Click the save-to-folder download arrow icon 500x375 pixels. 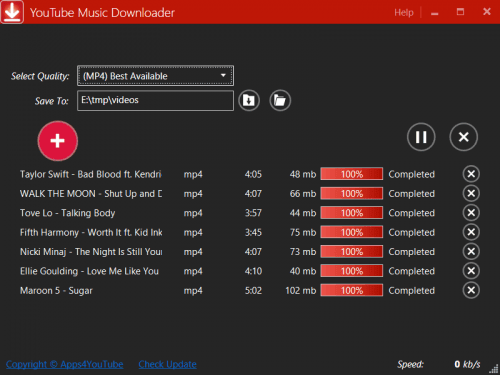249,100
